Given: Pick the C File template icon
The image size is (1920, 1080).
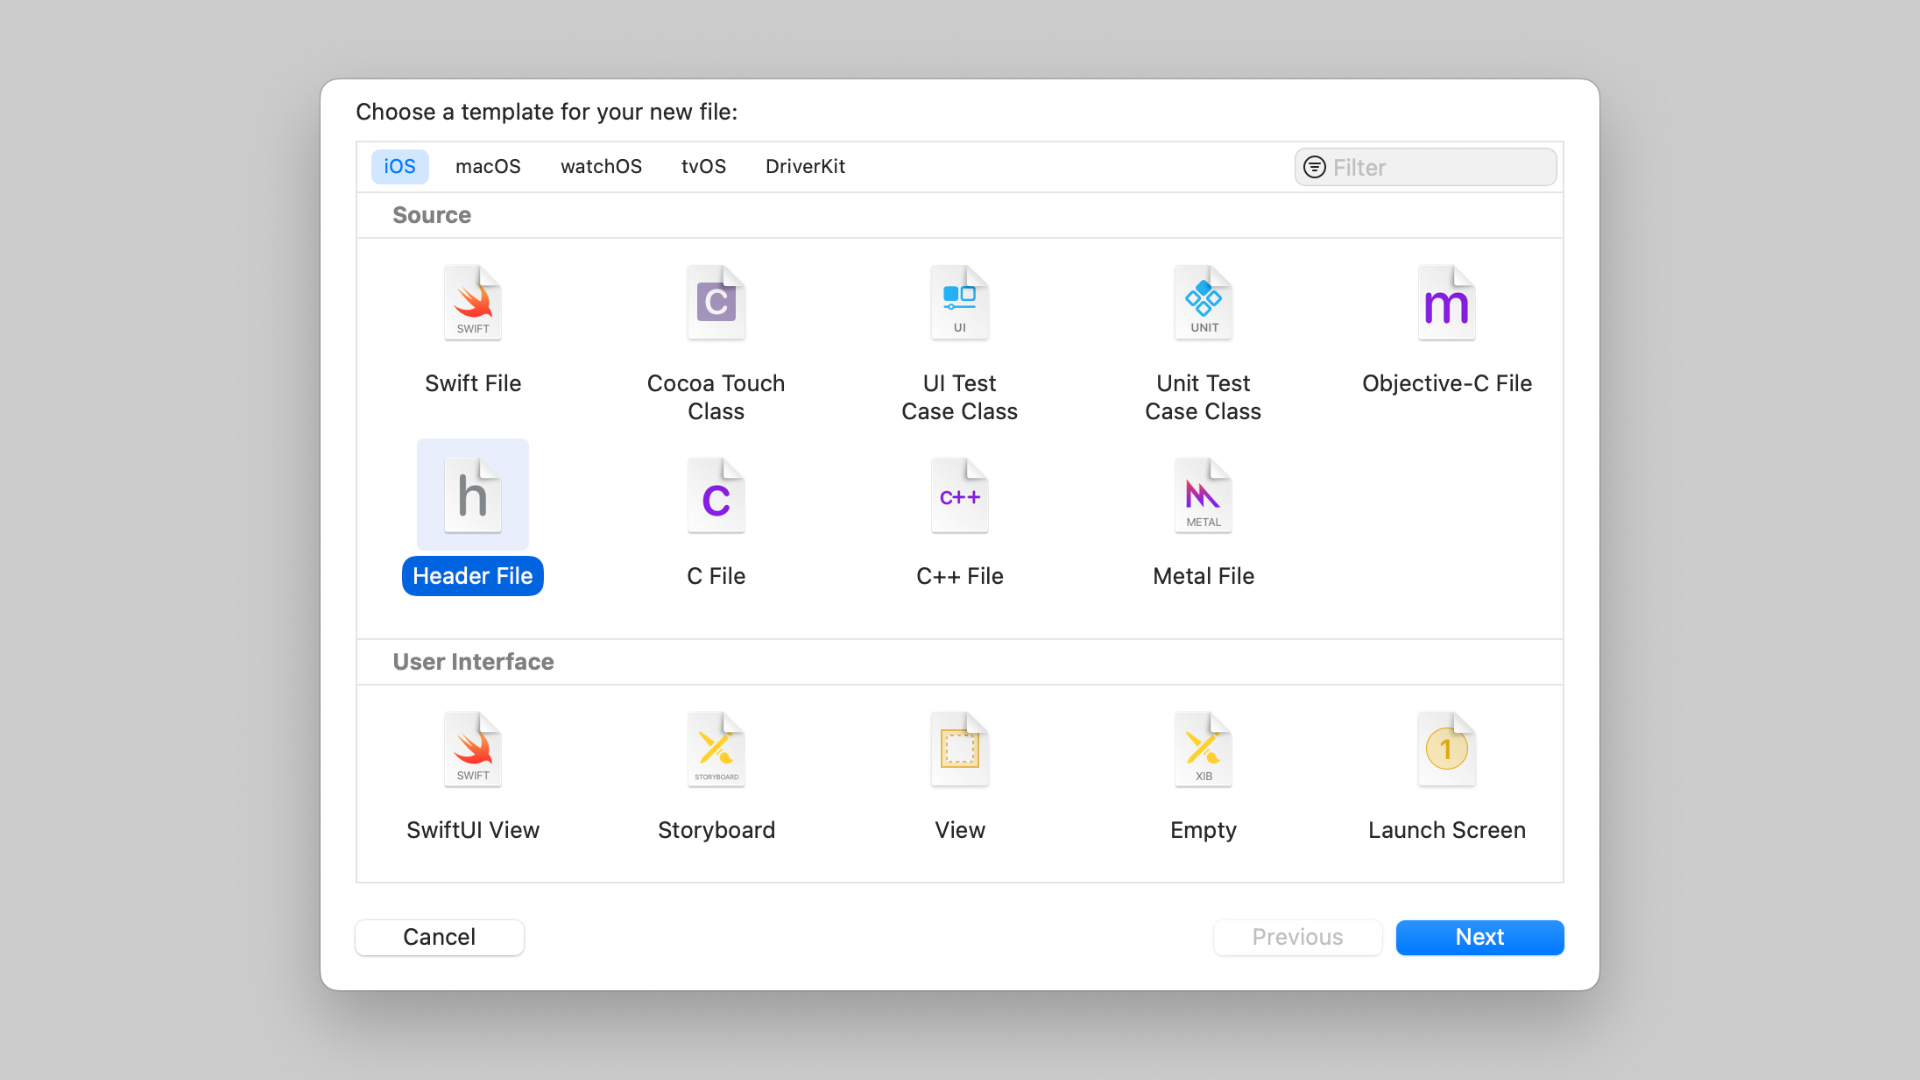Looking at the screenshot, I should coord(716,496).
